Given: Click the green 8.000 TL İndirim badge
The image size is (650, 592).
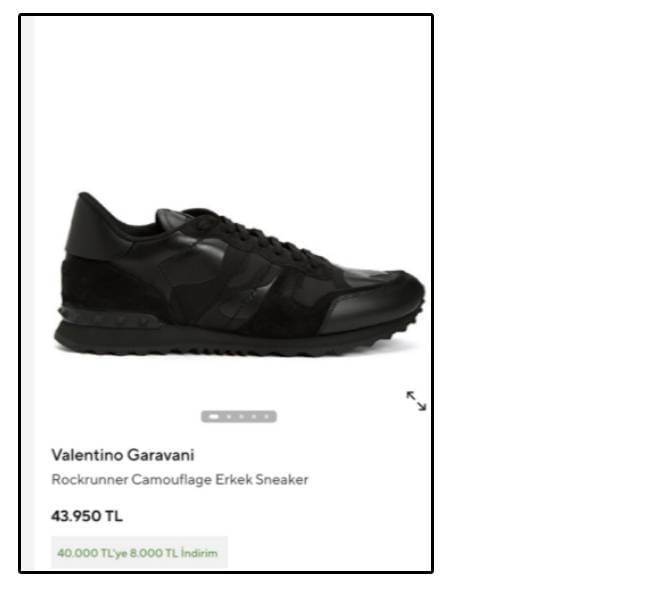Looking at the screenshot, I should pos(139,553).
